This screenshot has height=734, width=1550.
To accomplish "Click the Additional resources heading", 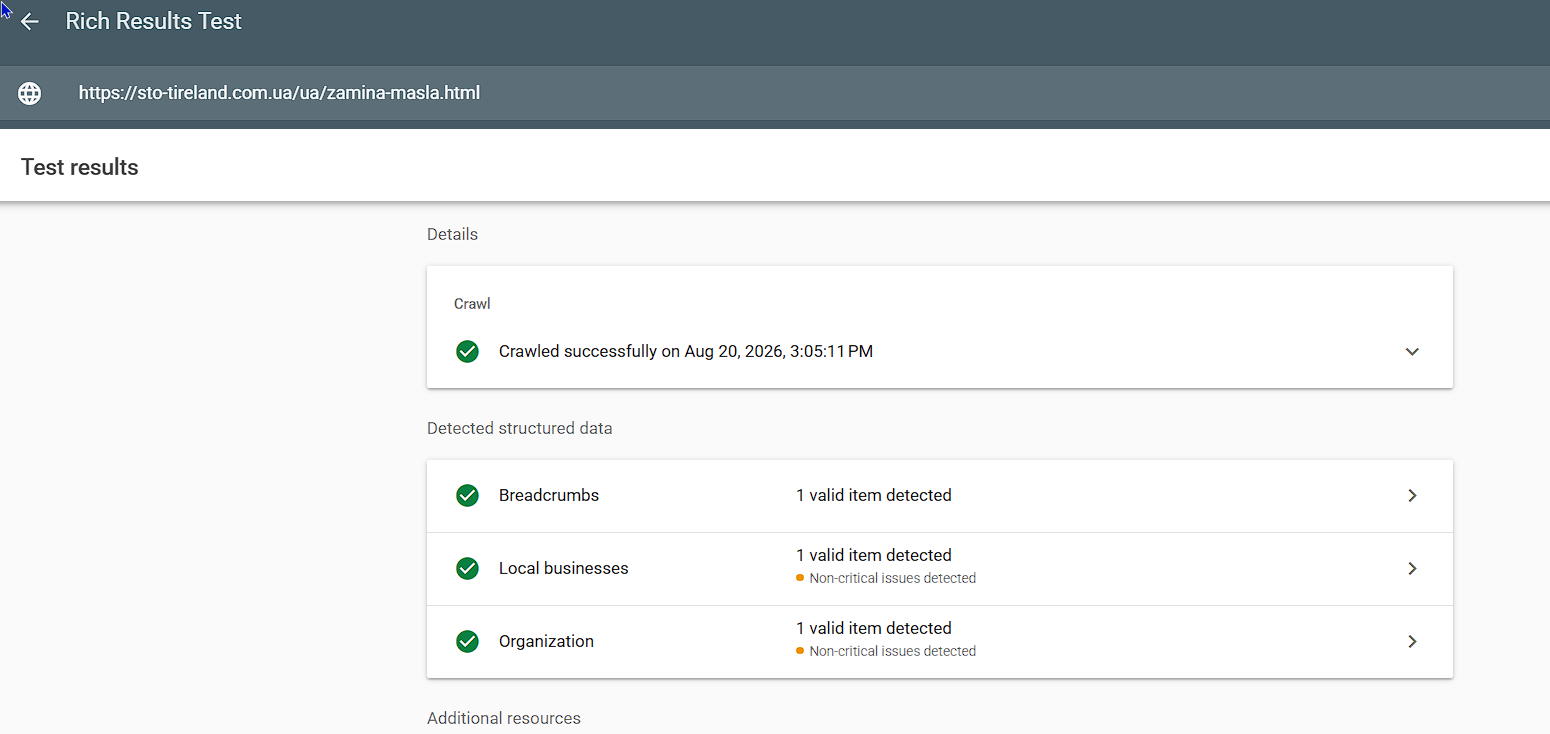I will (503, 719).
